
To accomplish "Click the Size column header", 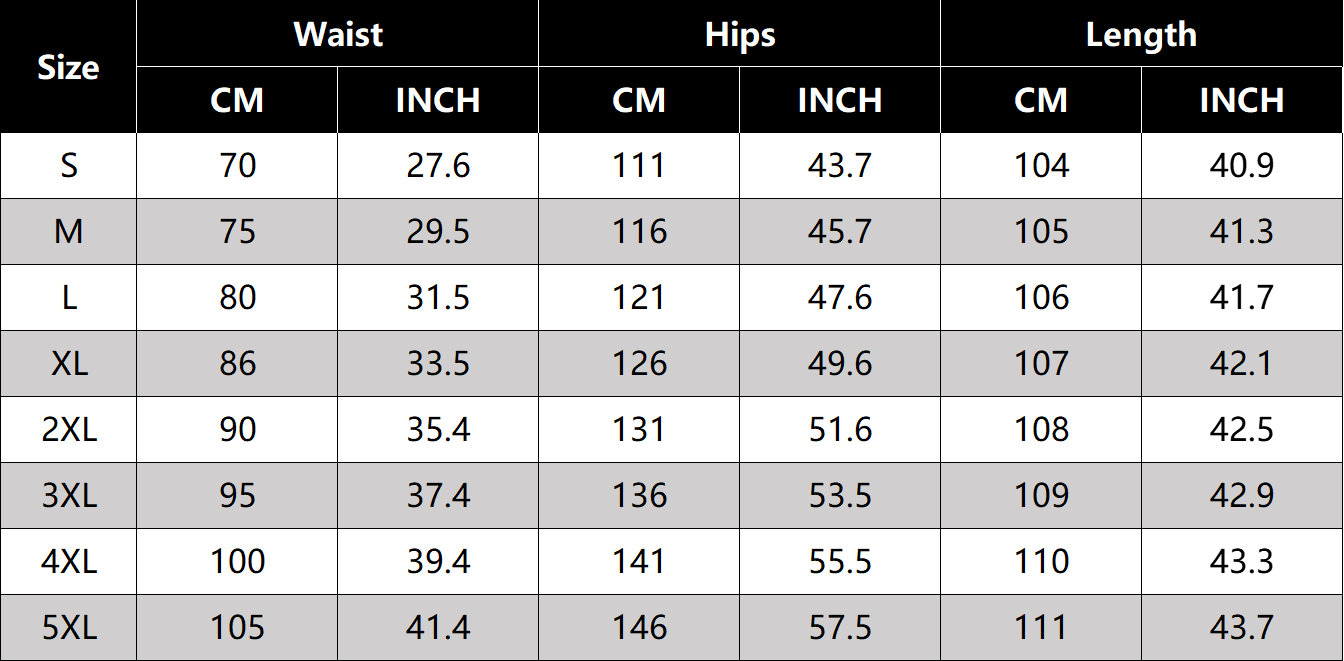I will coord(68,67).
